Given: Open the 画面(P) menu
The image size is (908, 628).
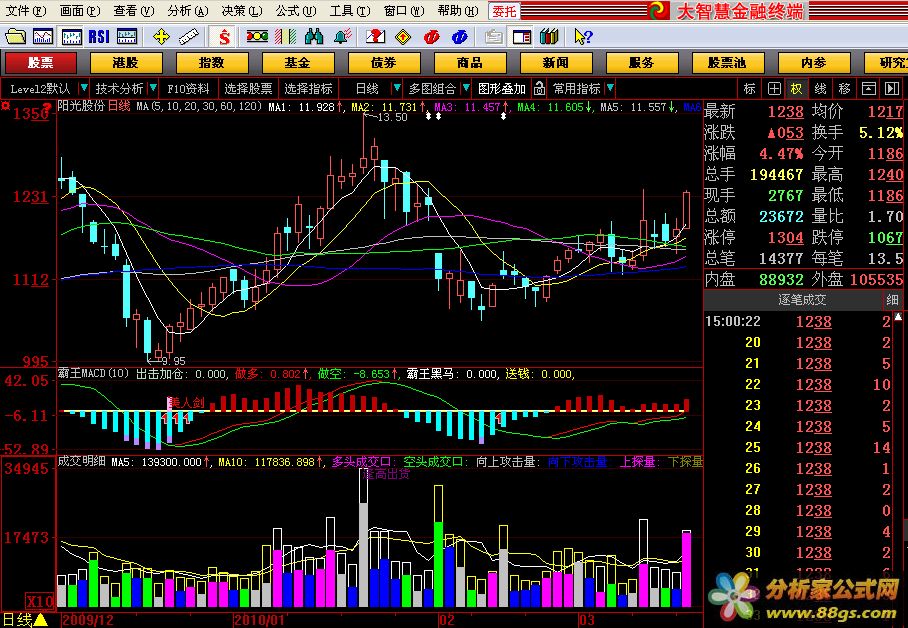Looking at the screenshot, I should click(79, 10).
